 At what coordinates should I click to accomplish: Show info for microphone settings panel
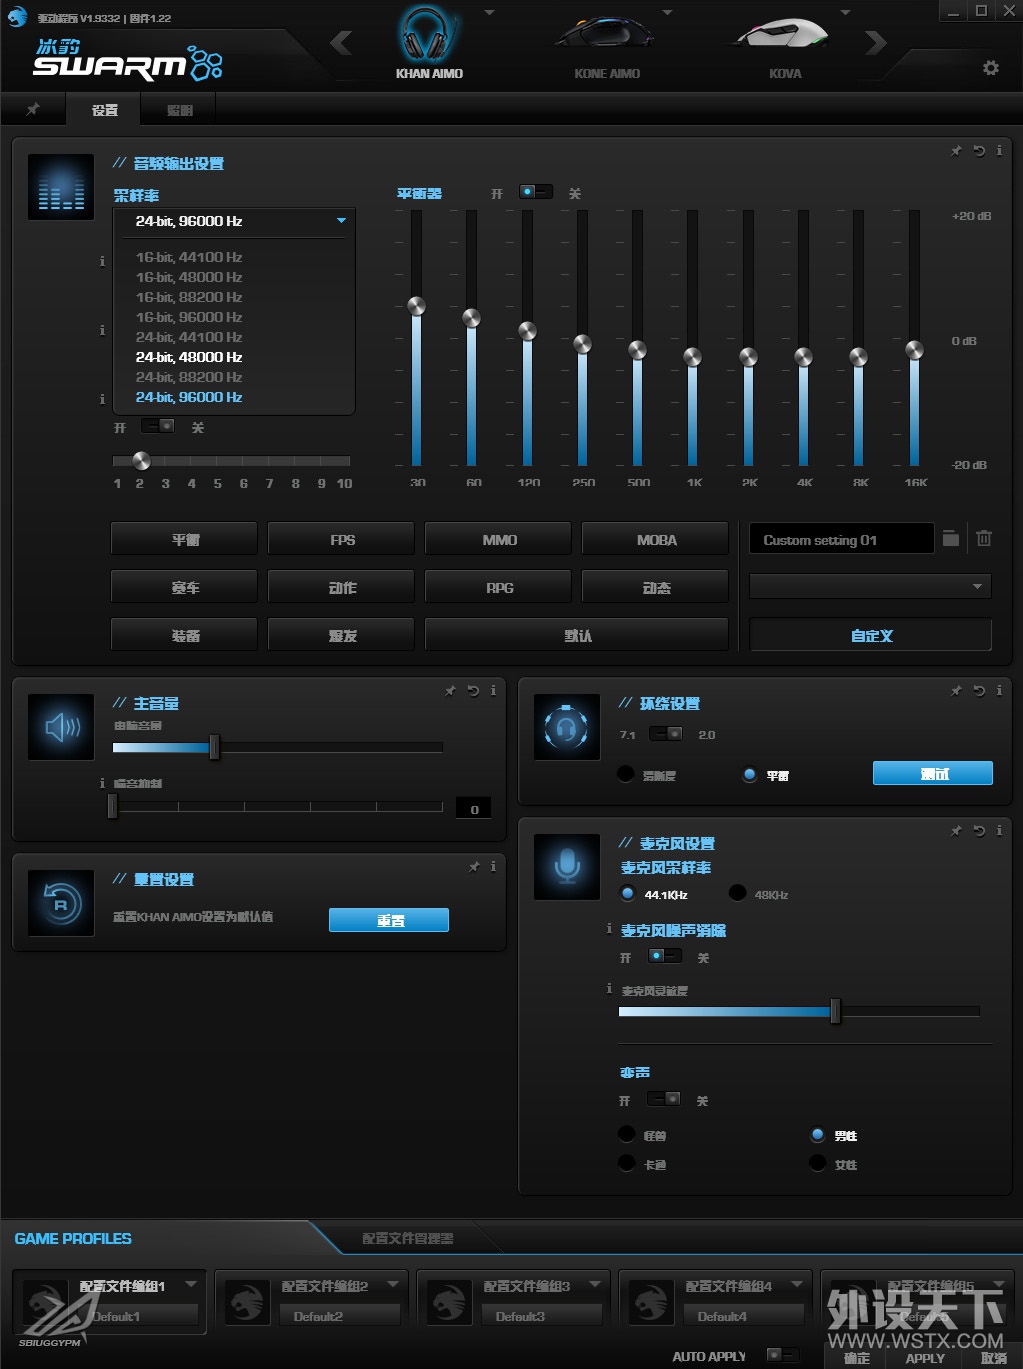(x=999, y=831)
